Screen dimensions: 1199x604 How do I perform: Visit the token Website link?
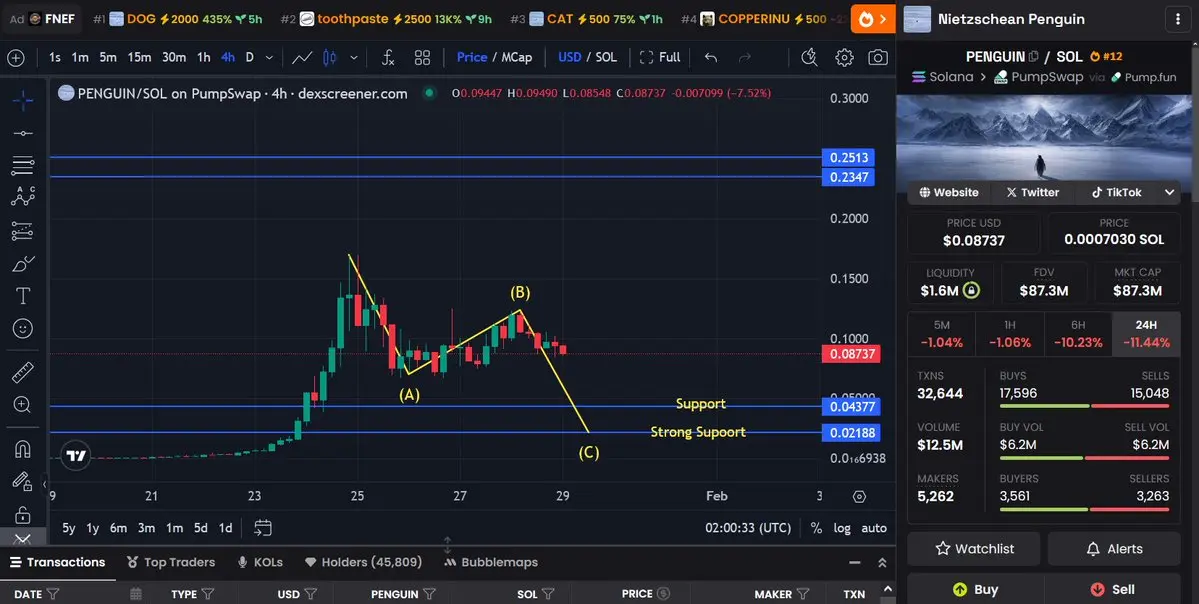pyautogui.click(x=949, y=193)
